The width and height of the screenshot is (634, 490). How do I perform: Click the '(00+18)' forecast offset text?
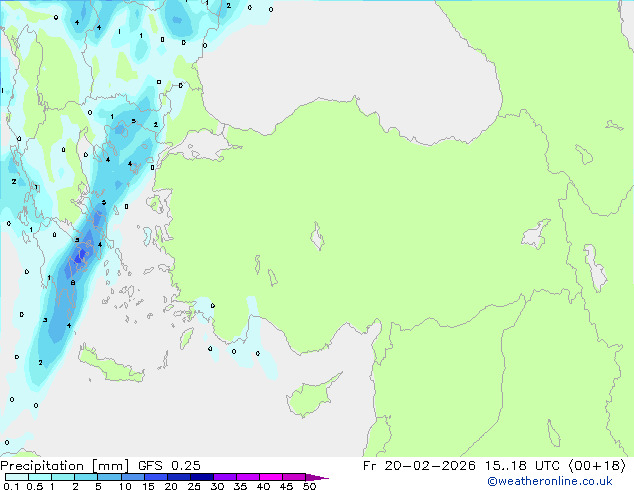tap(597, 466)
